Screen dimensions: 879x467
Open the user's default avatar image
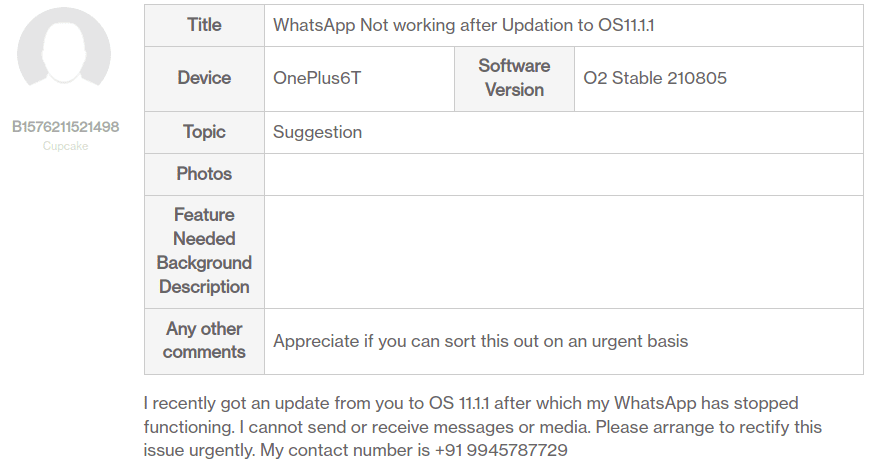click(x=64, y=54)
